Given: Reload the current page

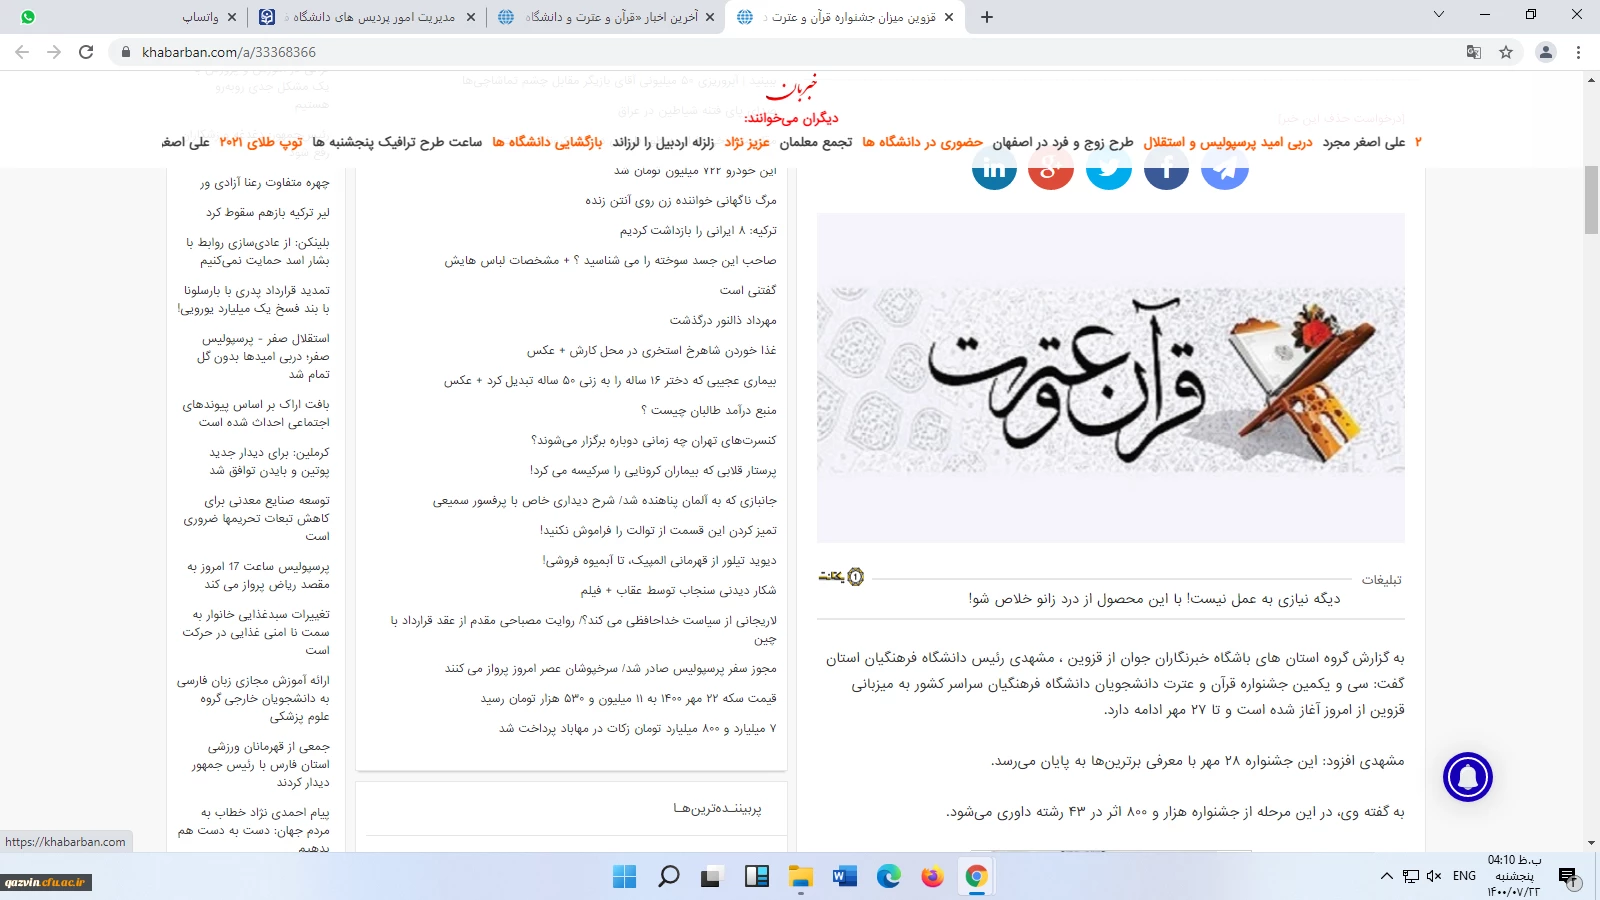Looking at the screenshot, I should click(86, 52).
